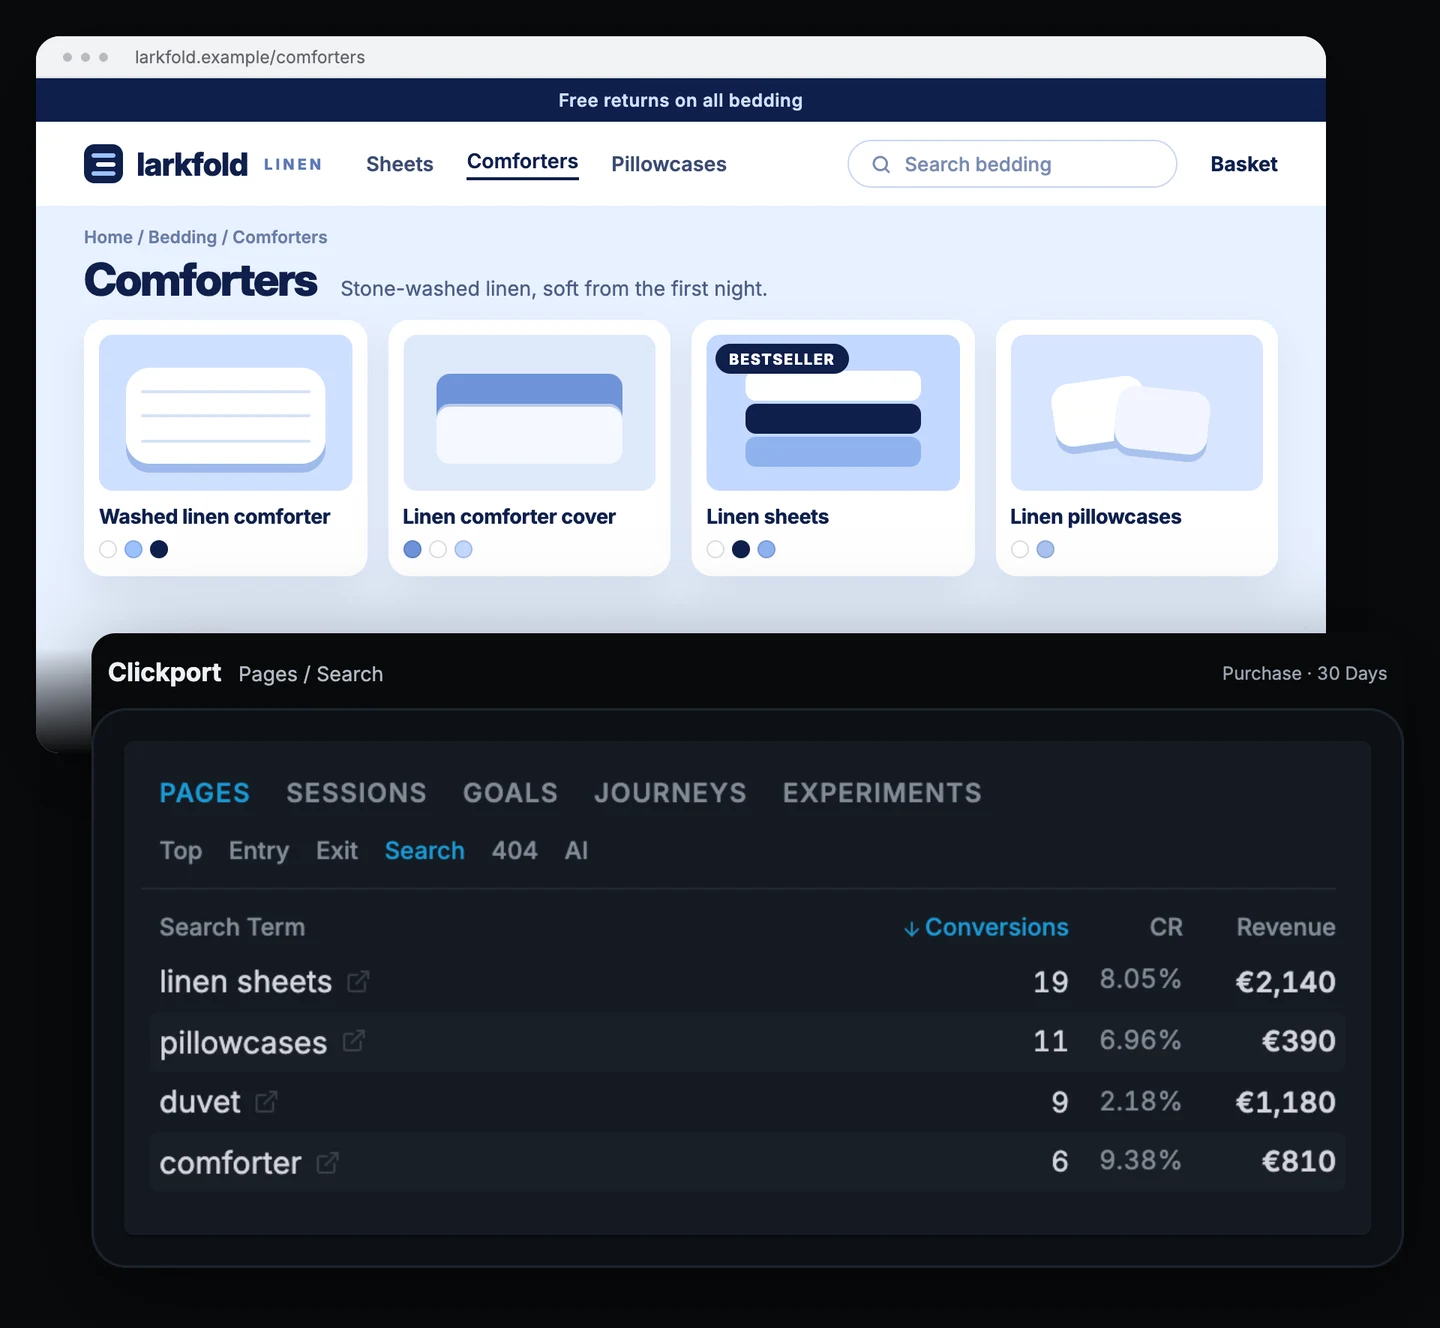Click the larkfold logo icon
Viewport: 1440px width, 1328px height.
point(103,164)
